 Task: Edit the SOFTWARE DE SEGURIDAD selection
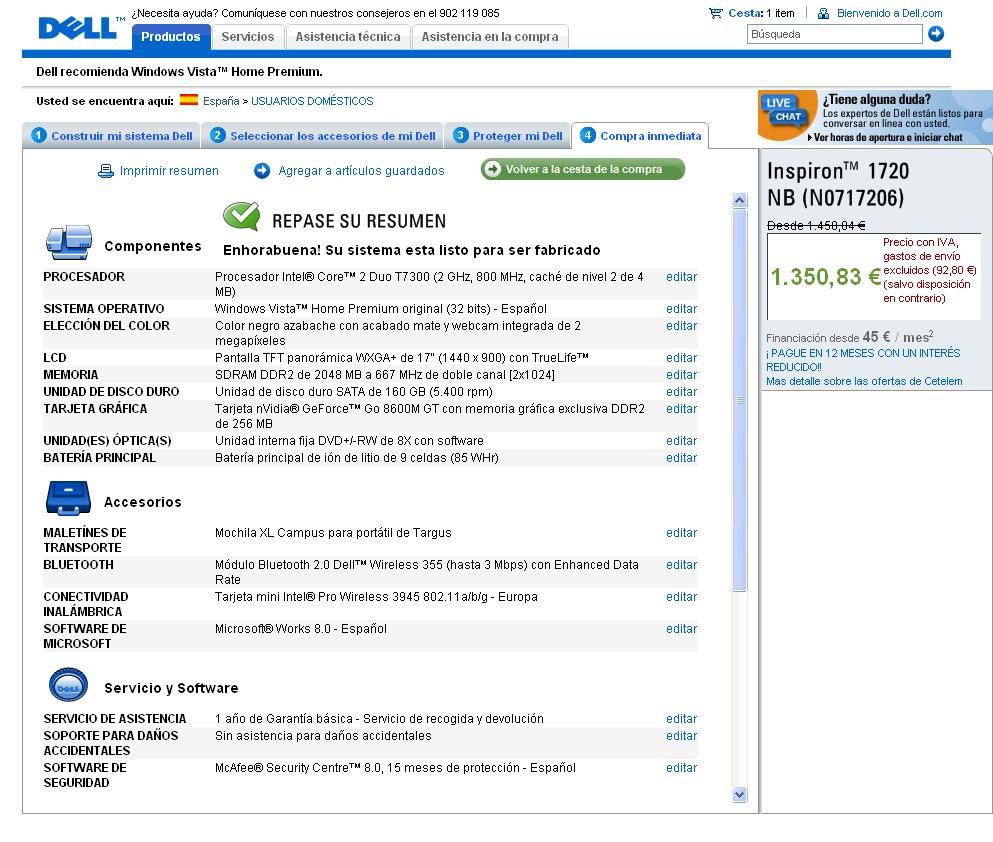[x=681, y=768]
